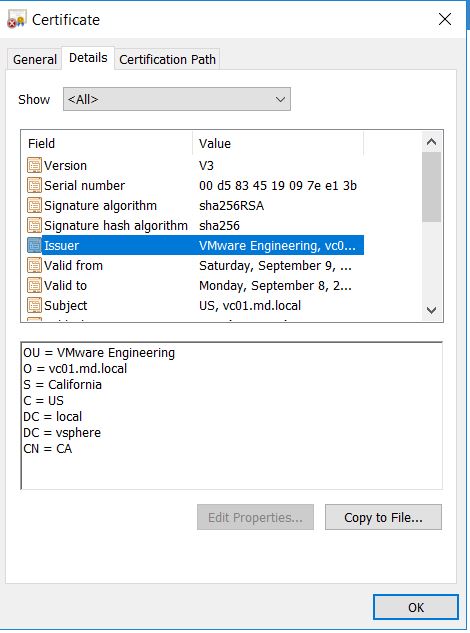Click the Subject field icon
Screen dimensions: 470x633
point(34,305)
